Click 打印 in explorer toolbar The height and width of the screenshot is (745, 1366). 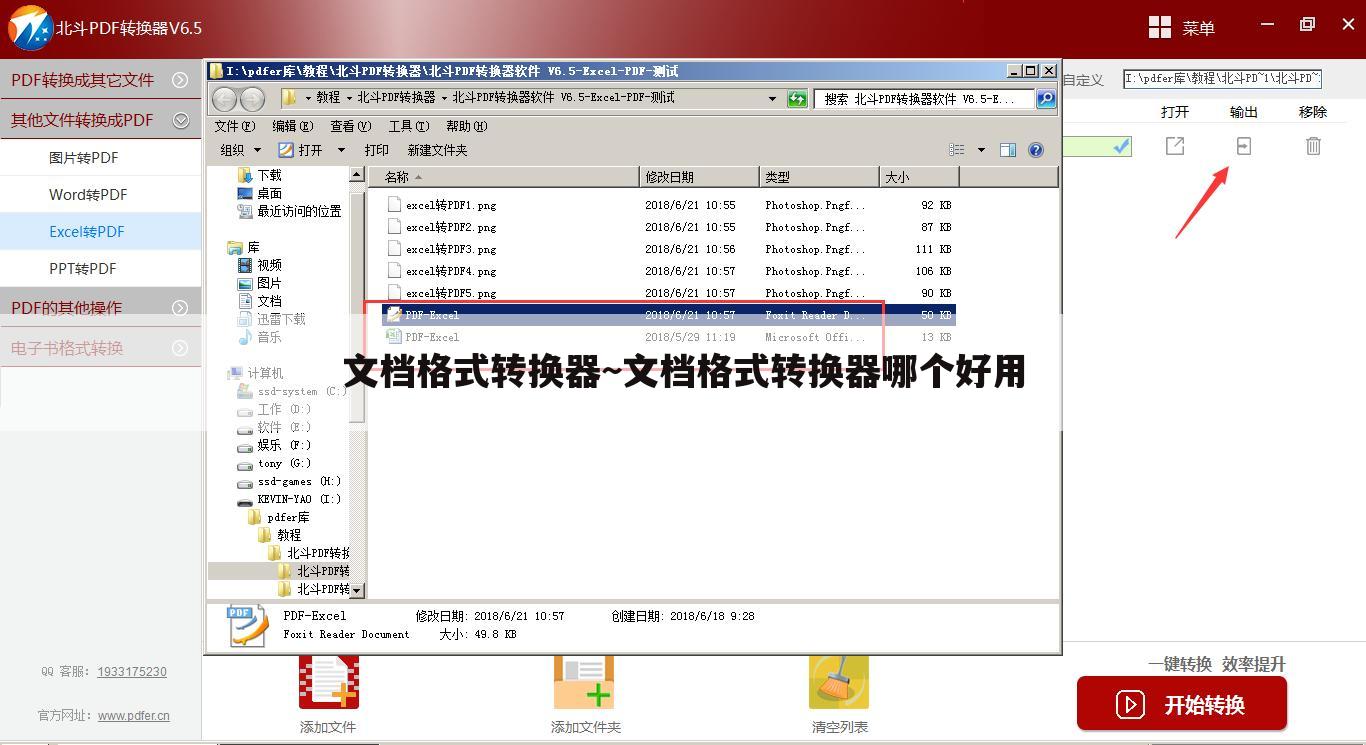point(377,150)
